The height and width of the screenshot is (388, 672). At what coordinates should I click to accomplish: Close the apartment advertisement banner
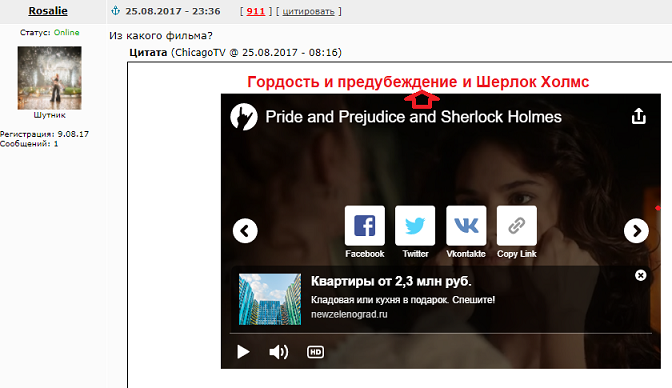pos(640,275)
